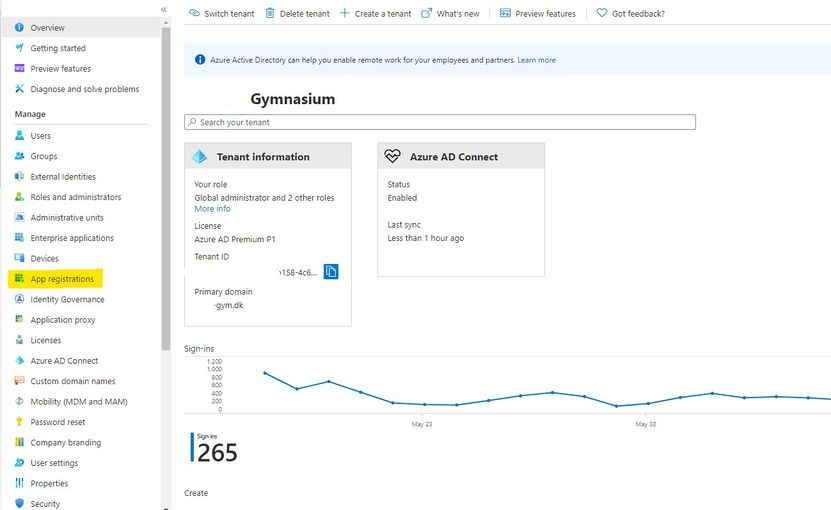Collapse the sidebar with the double chevron
Screen dimensions: 831x510
click(x=163, y=9)
